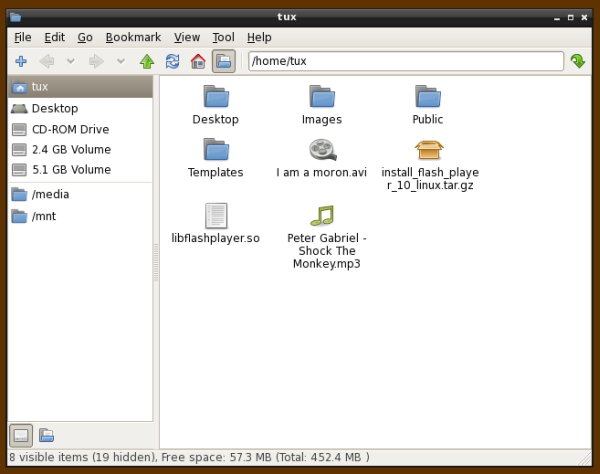Screen dimensions: 600x474
Task: Click the /home/tux address field
Action: [405, 62]
